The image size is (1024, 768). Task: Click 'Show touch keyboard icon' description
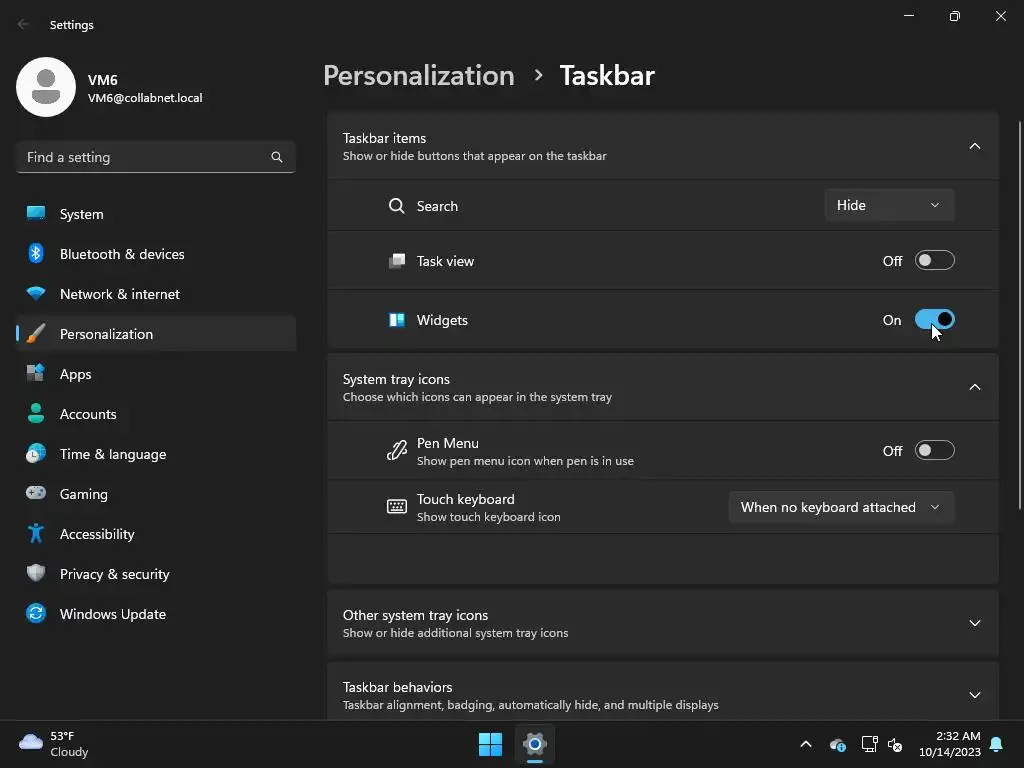488,517
